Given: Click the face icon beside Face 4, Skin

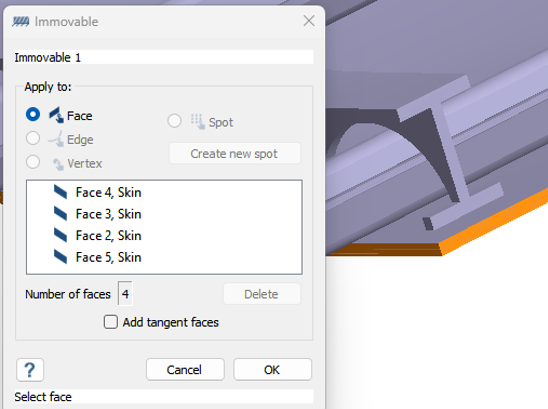Looking at the screenshot, I should [x=60, y=192].
